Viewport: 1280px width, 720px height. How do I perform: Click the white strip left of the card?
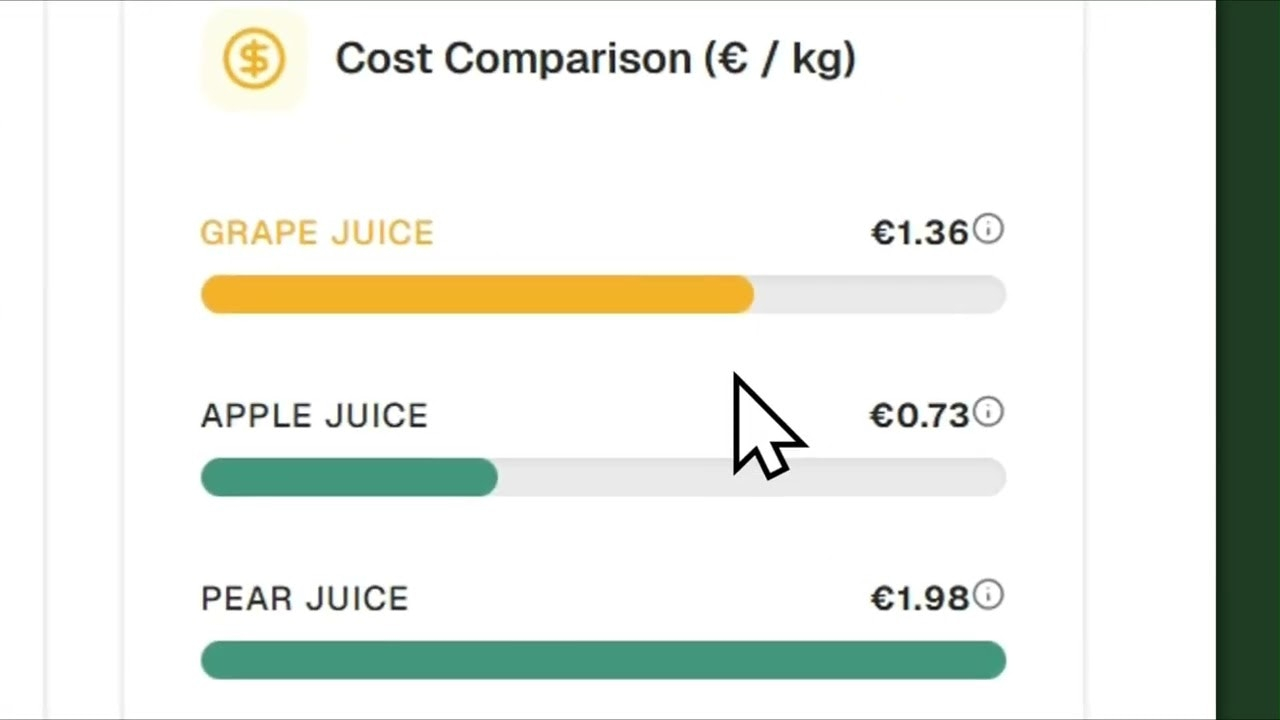85,360
